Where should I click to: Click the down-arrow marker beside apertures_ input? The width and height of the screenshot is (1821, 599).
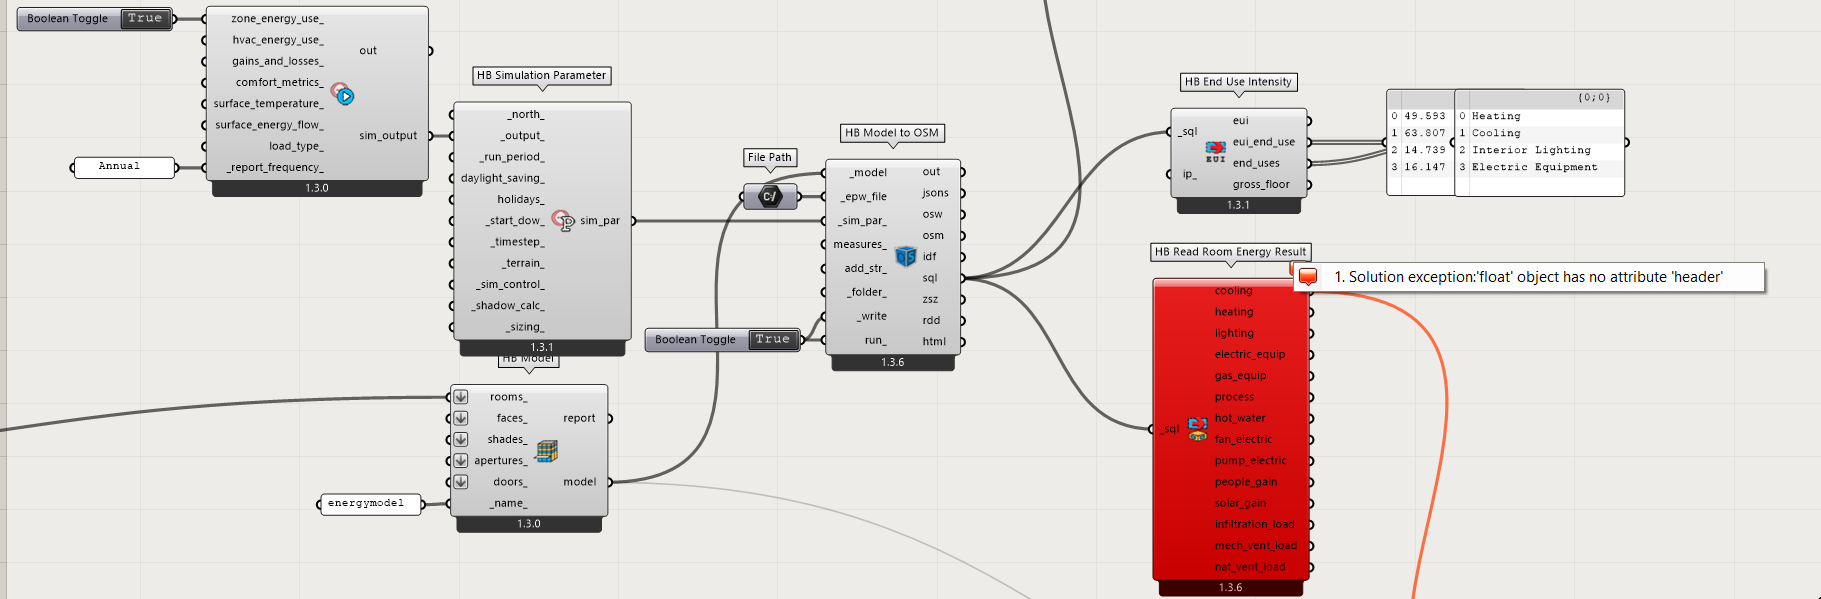[461, 461]
